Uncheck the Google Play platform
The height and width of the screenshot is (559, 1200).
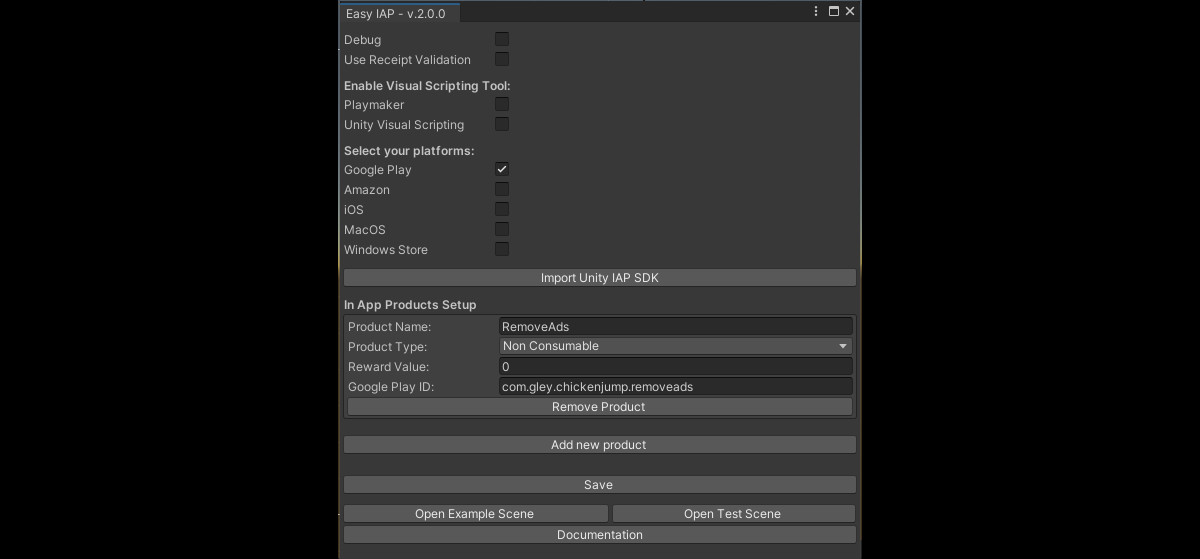click(502, 169)
